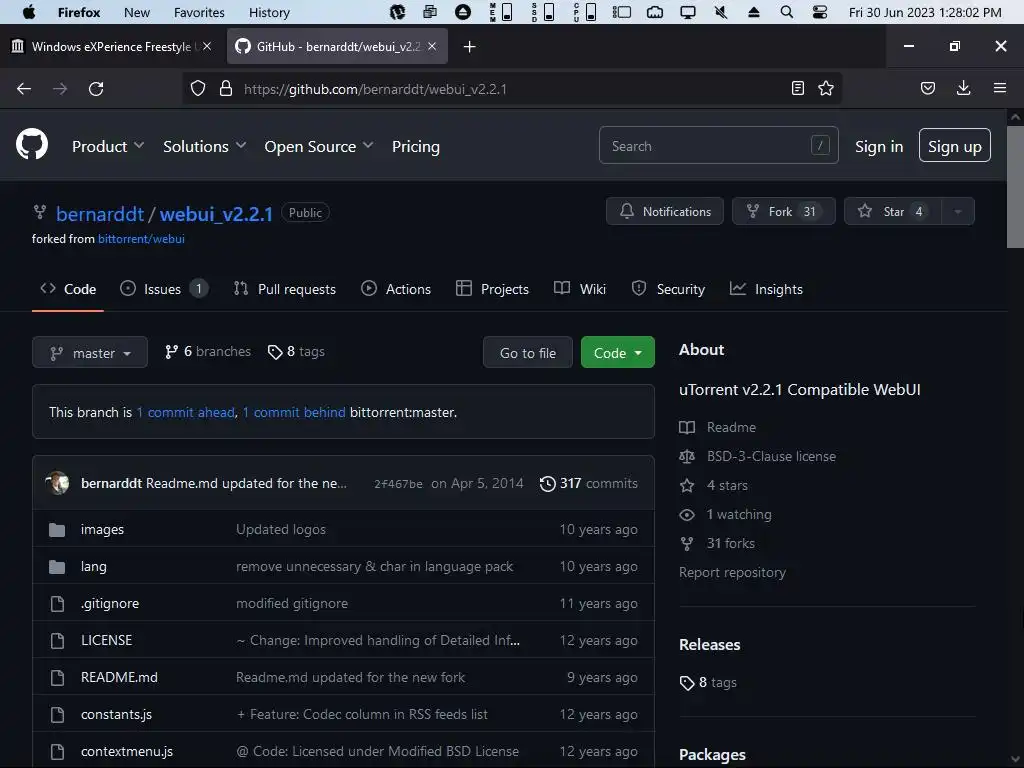Click the shield tracking protection icon
The width and height of the screenshot is (1024, 768).
tap(198, 88)
